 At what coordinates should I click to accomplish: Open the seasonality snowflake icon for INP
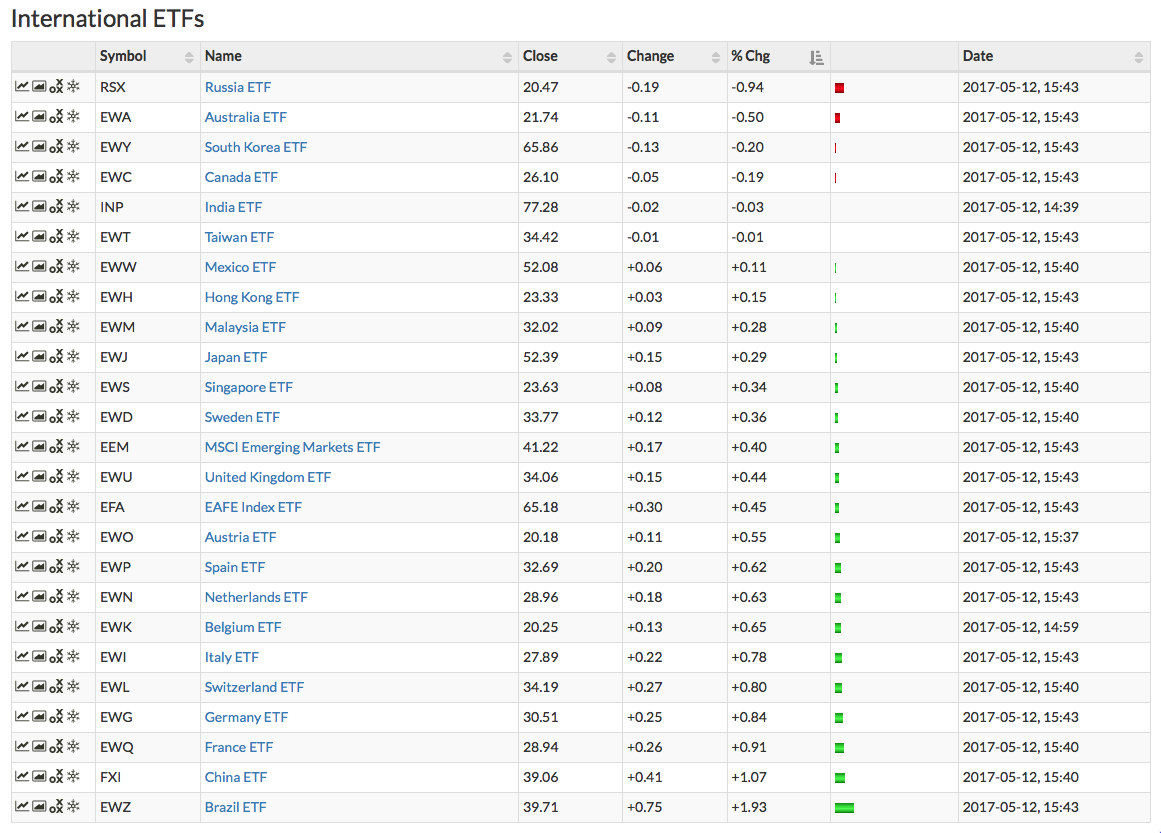[73, 206]
